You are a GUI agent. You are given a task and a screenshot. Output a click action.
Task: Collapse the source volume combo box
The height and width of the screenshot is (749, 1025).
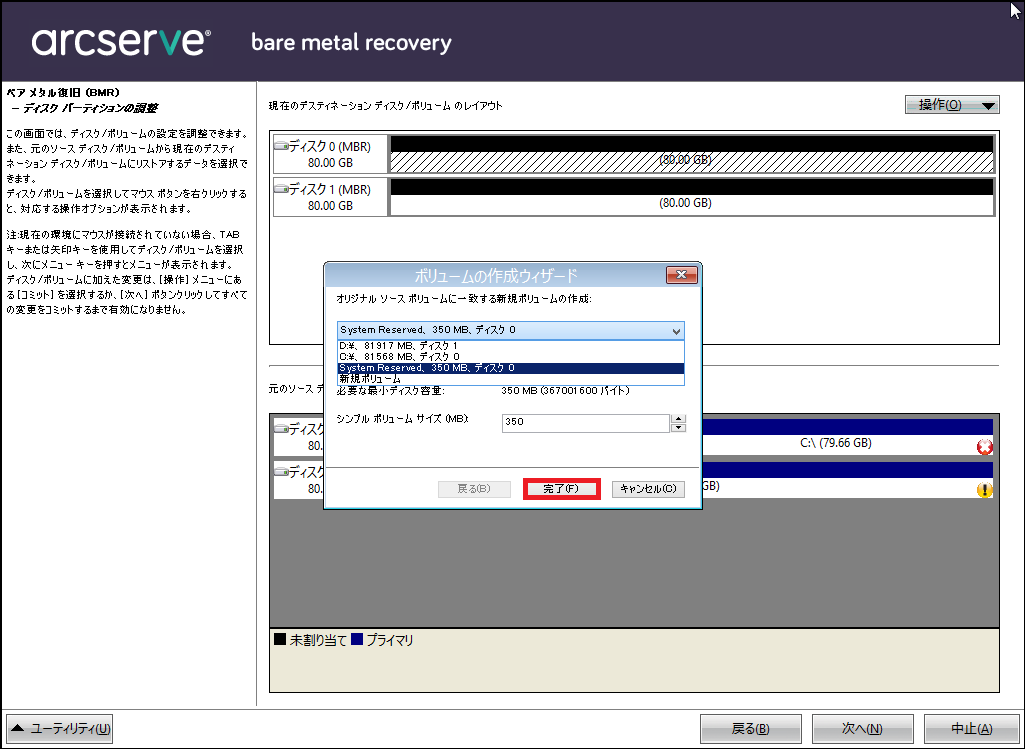pyautogui.click(x=677, y=330)
